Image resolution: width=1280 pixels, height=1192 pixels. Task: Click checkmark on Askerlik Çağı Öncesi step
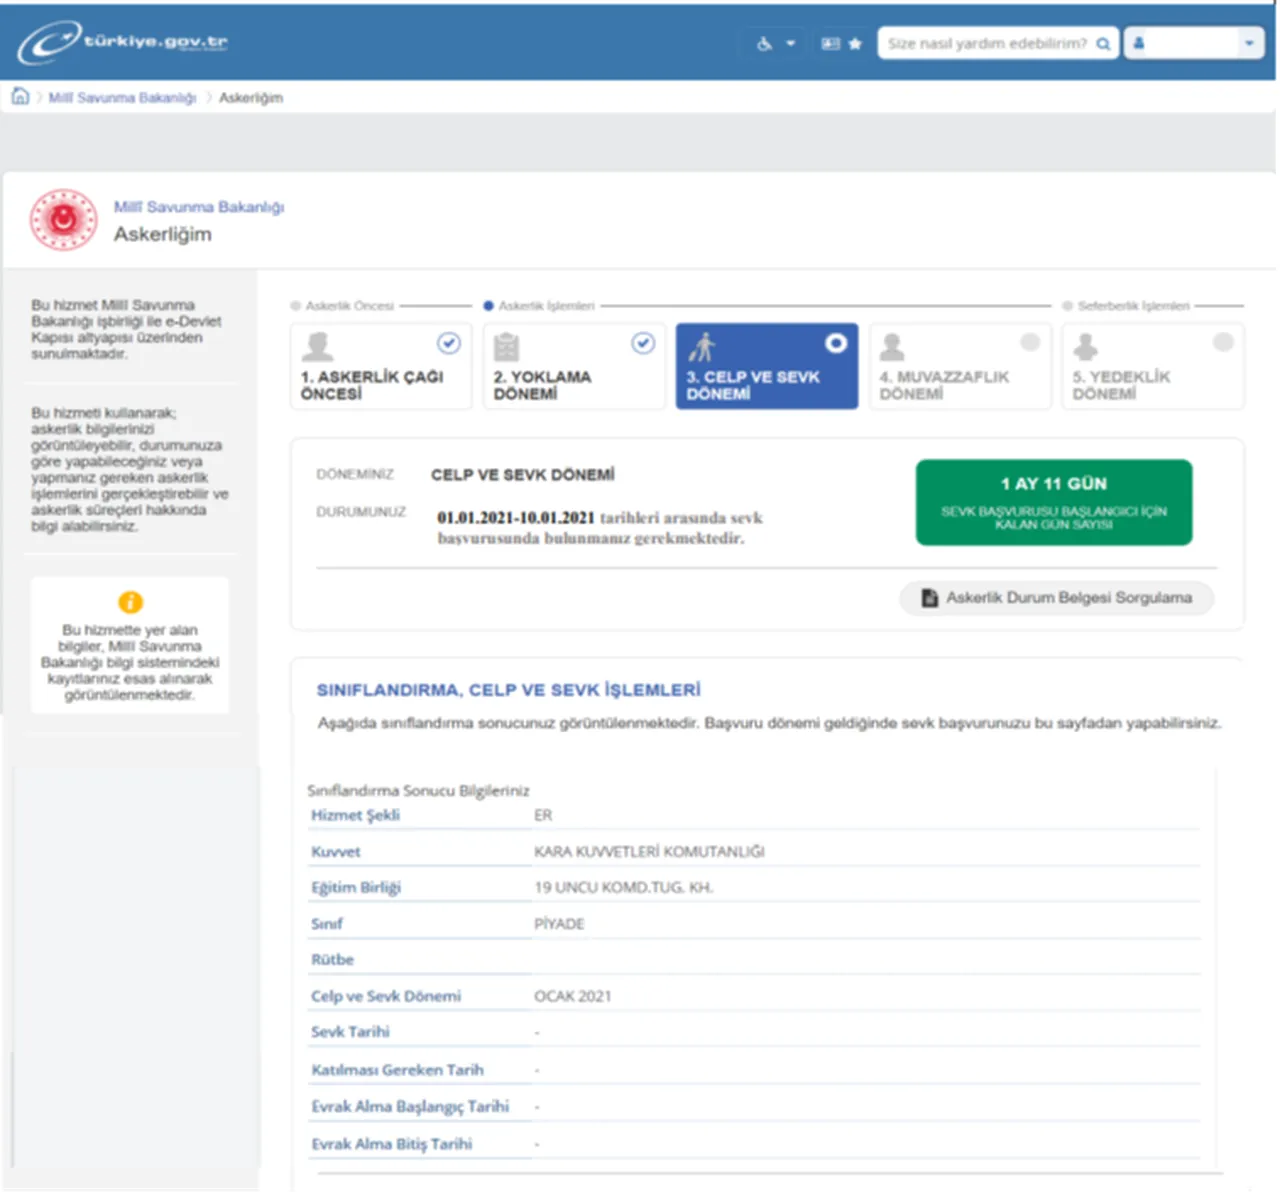click(x=449, y=343)
